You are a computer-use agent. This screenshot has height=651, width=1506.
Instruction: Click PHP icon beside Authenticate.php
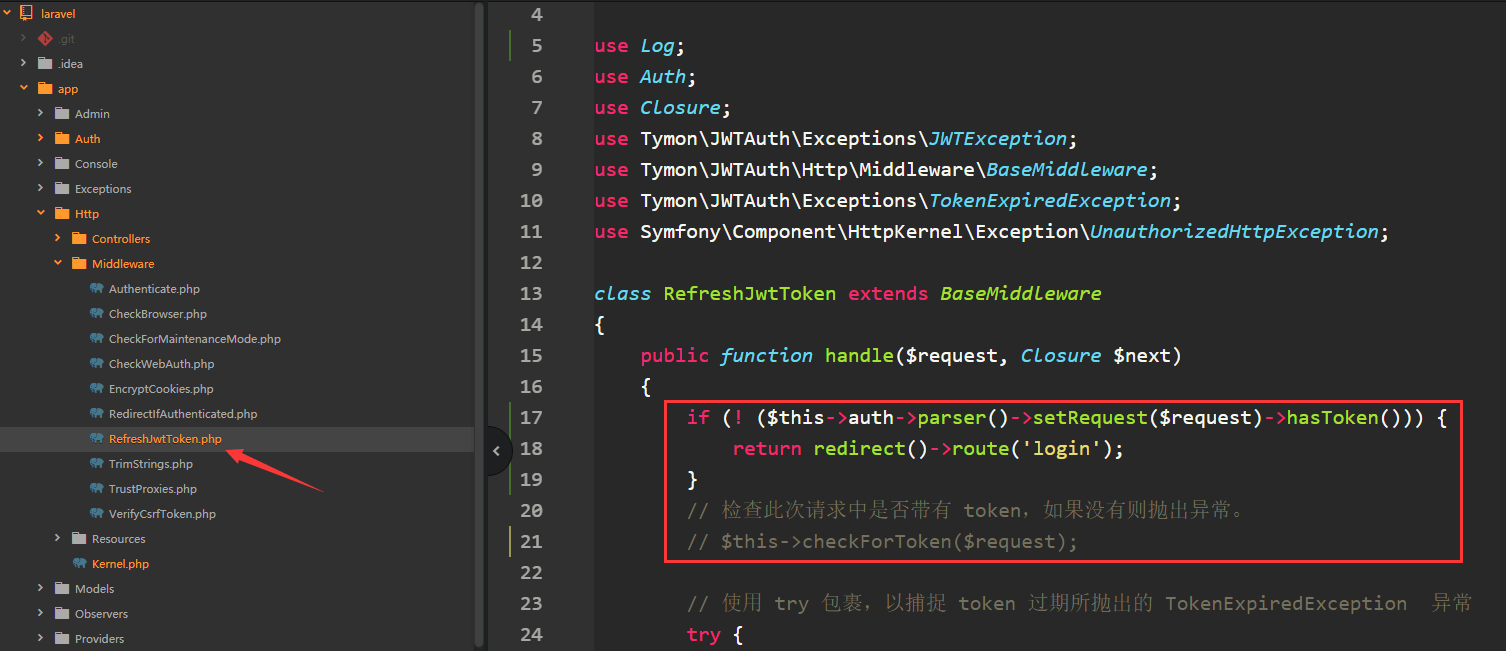tap(96, 288)
